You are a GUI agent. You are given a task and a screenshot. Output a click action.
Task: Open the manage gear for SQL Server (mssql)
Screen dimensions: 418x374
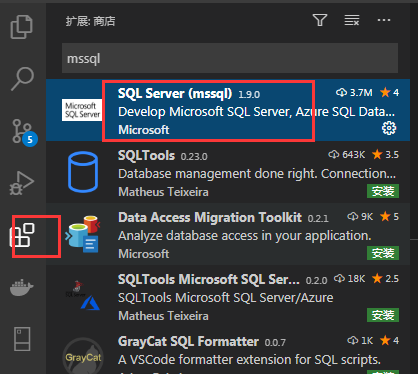pyautogui.click(x=389, y=128)
